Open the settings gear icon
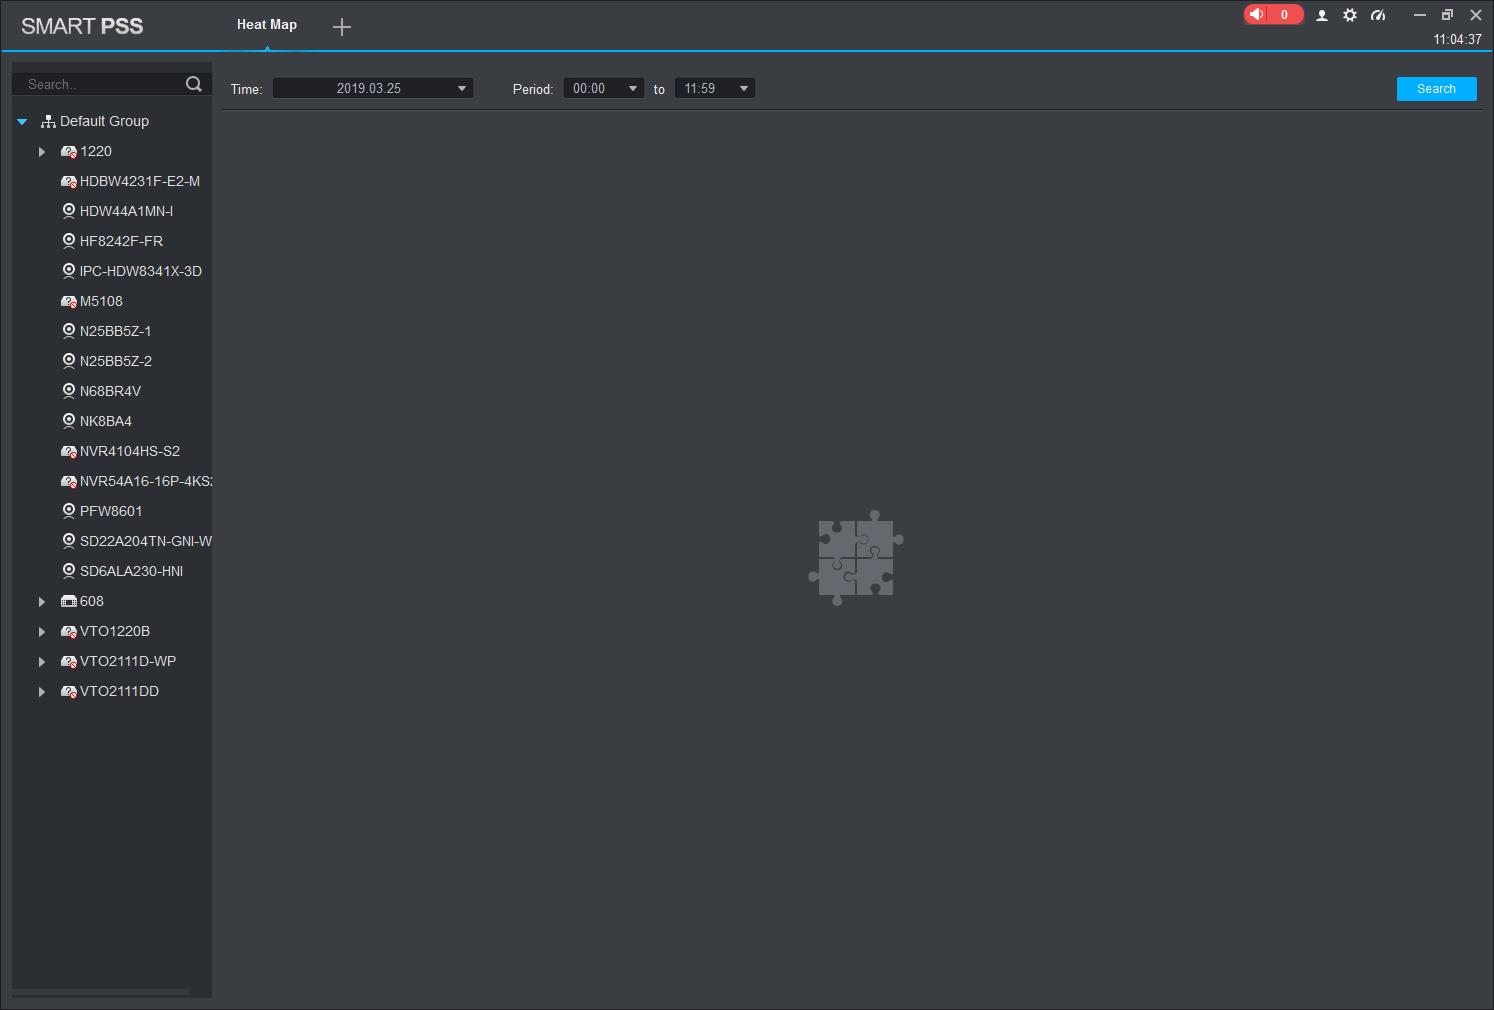Image resolution: width=1494 pixels, height=1010 pixels. pos(1350,15)
